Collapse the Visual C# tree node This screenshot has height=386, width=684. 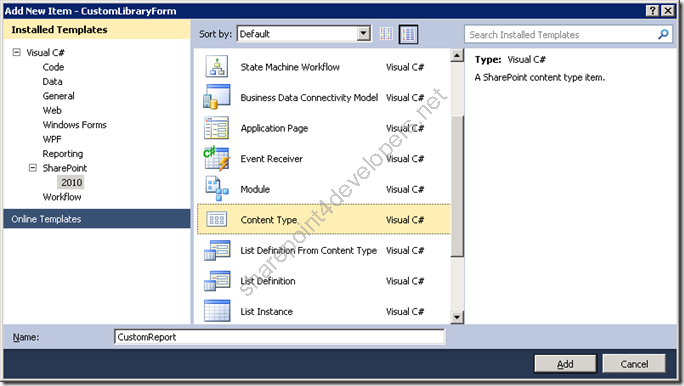tap(17, 52)
